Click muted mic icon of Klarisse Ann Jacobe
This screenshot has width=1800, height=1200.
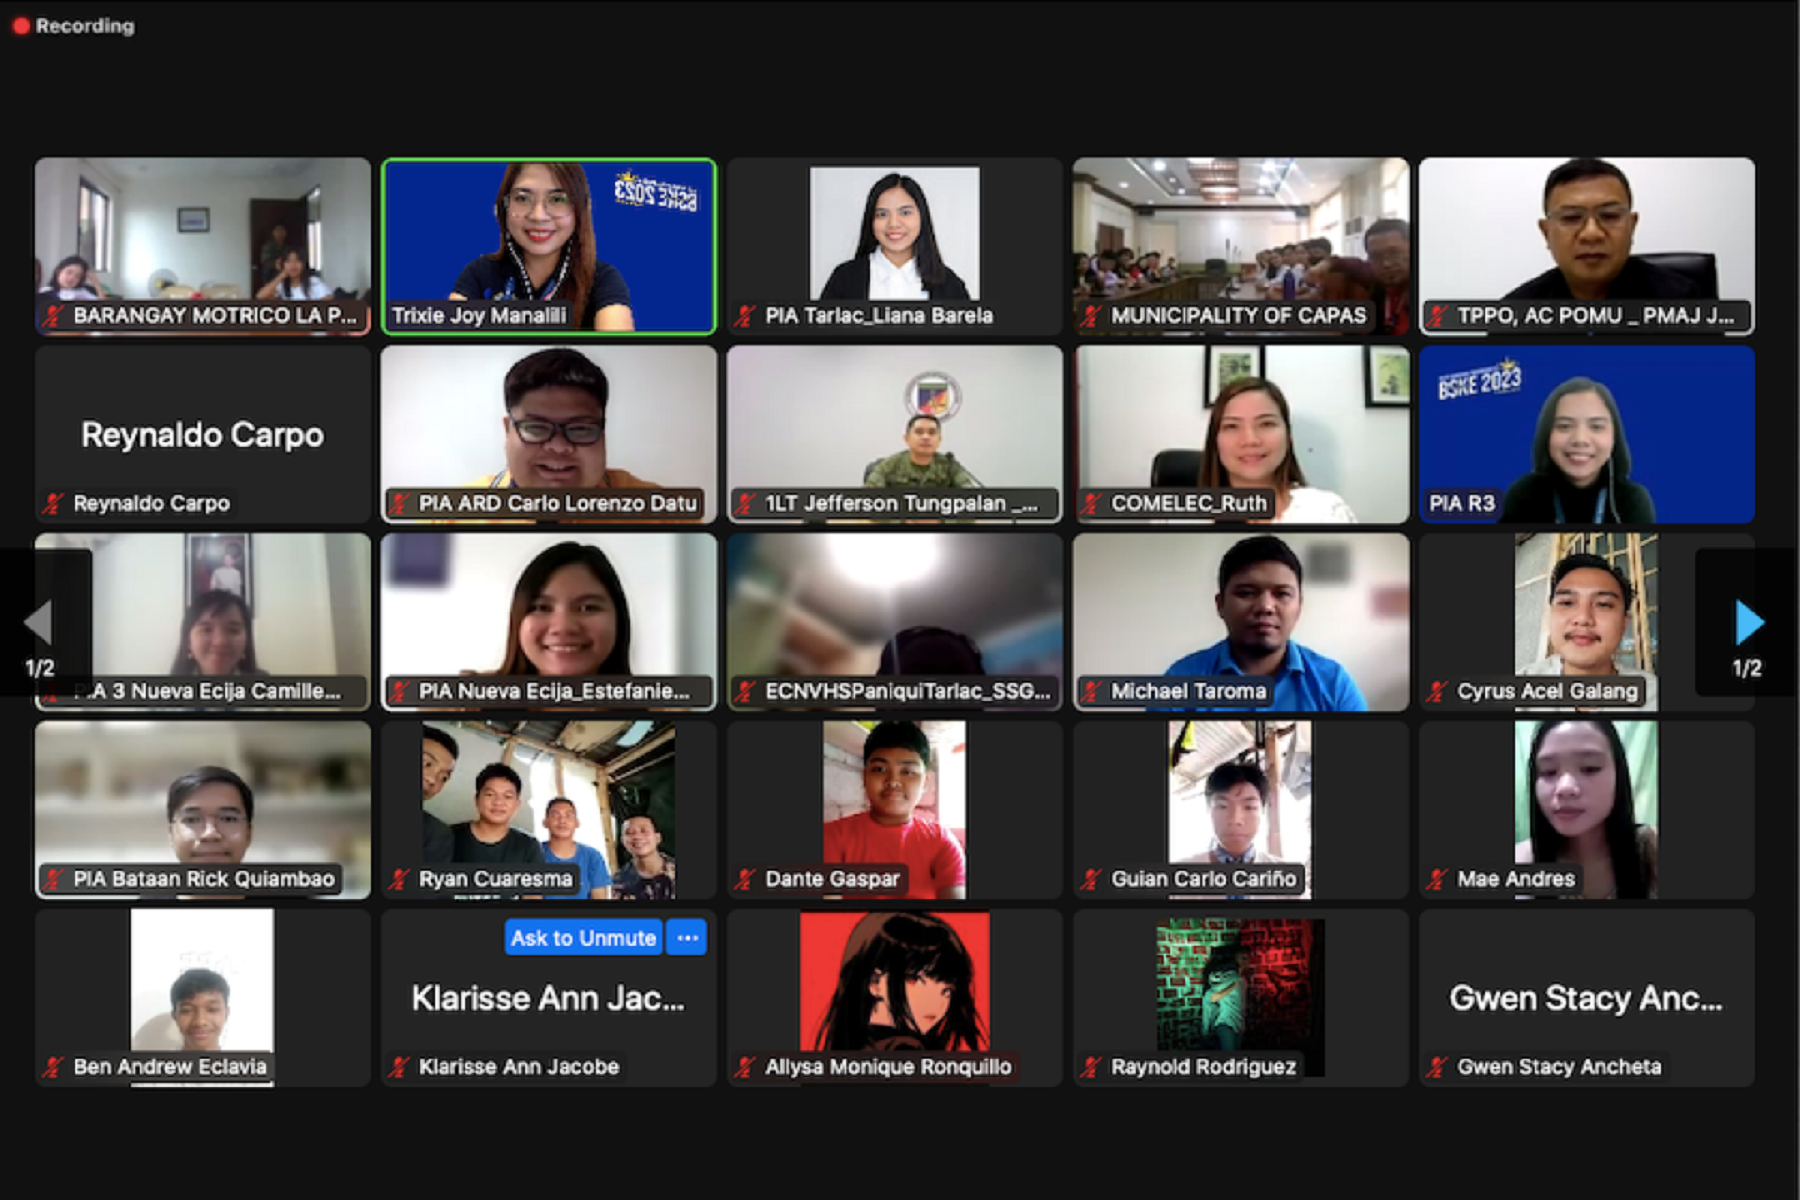pos(399,1068)
